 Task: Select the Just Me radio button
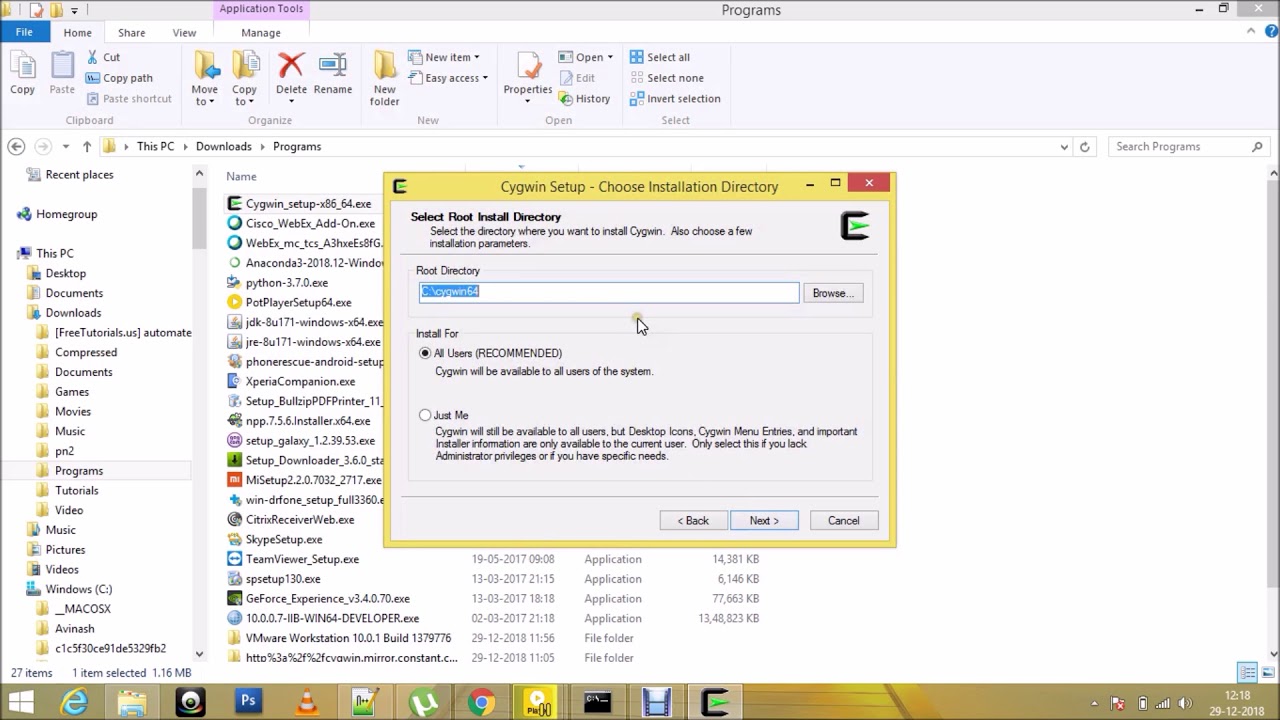[425, 415]
